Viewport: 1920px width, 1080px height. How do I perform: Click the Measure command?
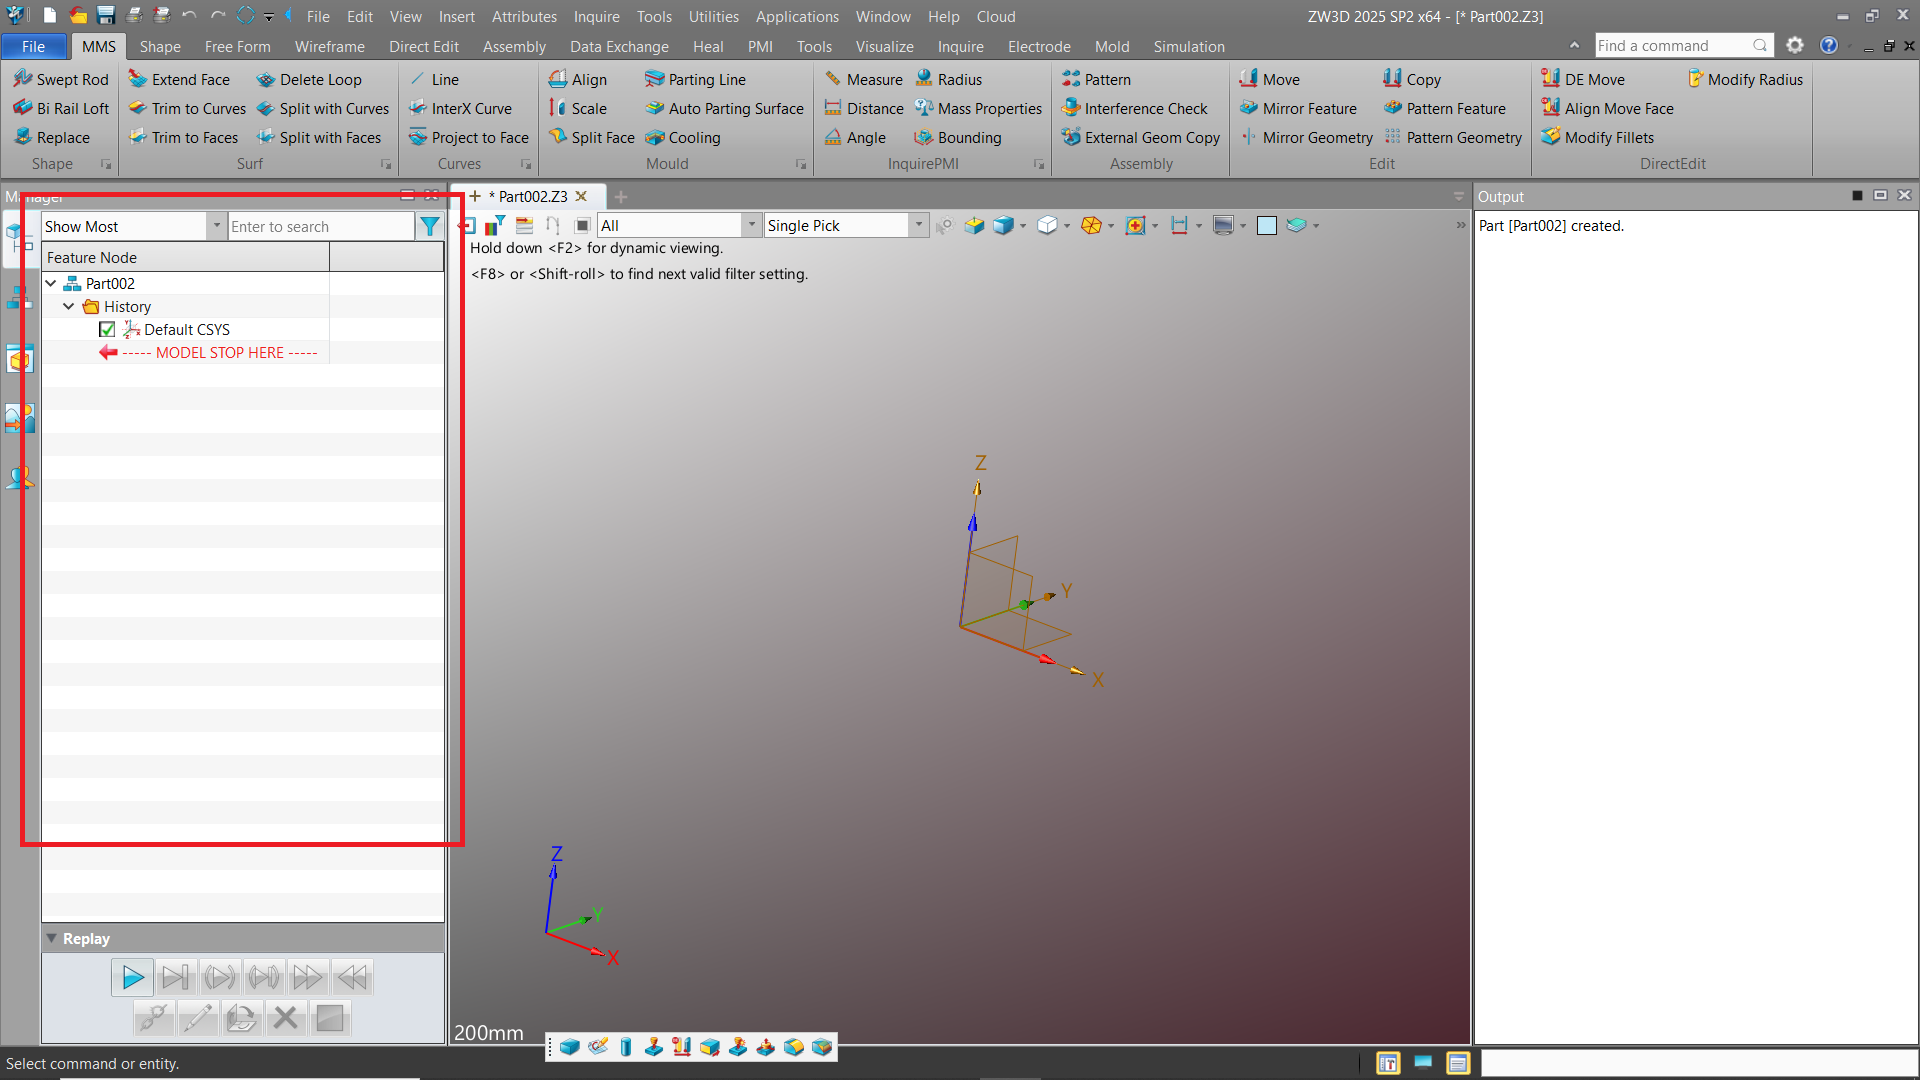click(x=863, y=79)
